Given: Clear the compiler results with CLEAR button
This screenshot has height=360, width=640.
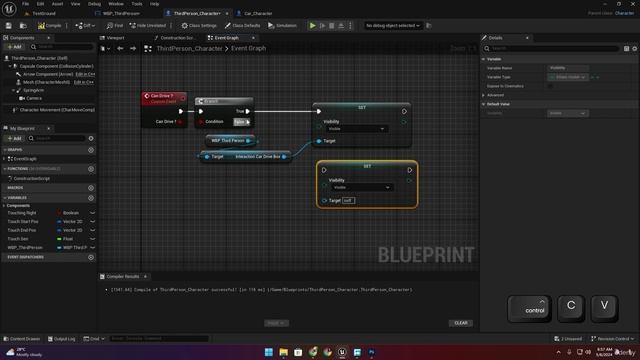Looking at the screenshot, I should click(x=461, y=323).
